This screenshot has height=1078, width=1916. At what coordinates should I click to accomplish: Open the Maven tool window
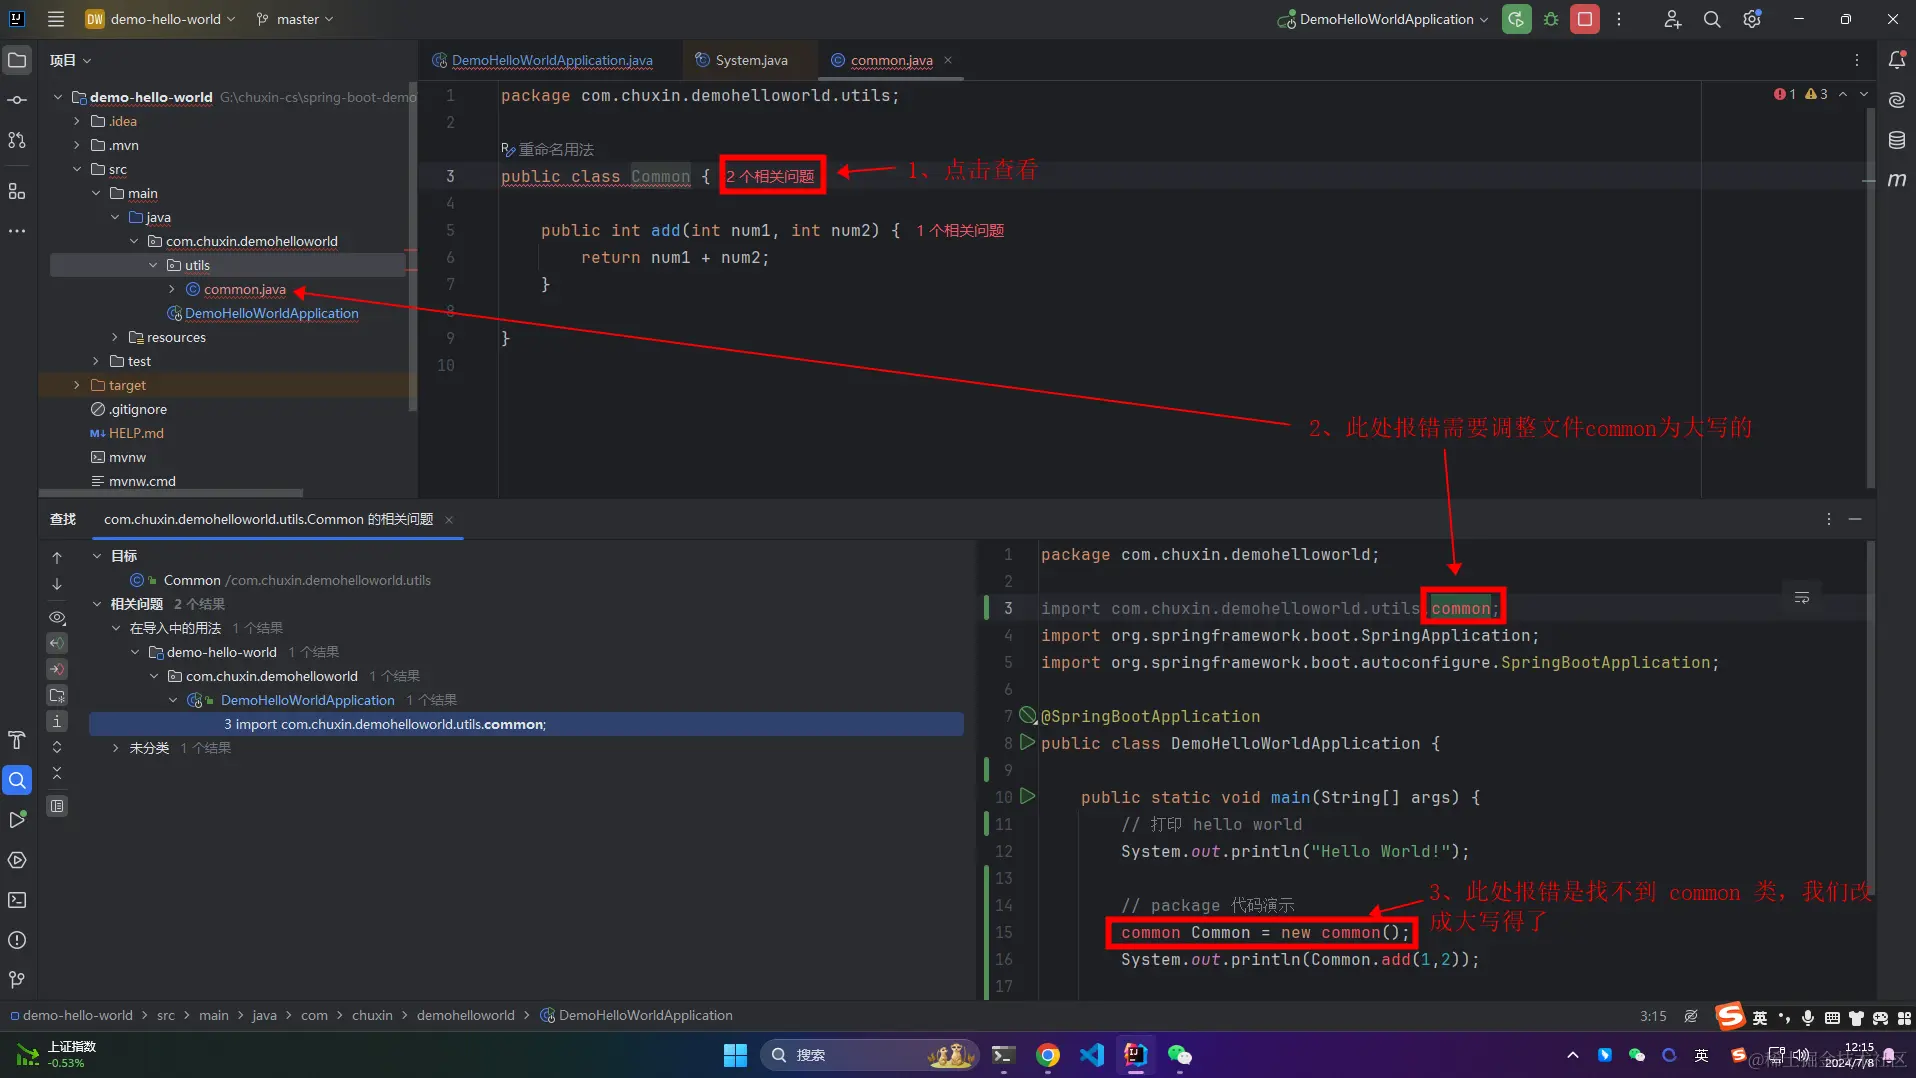[x=1897, y=180]
